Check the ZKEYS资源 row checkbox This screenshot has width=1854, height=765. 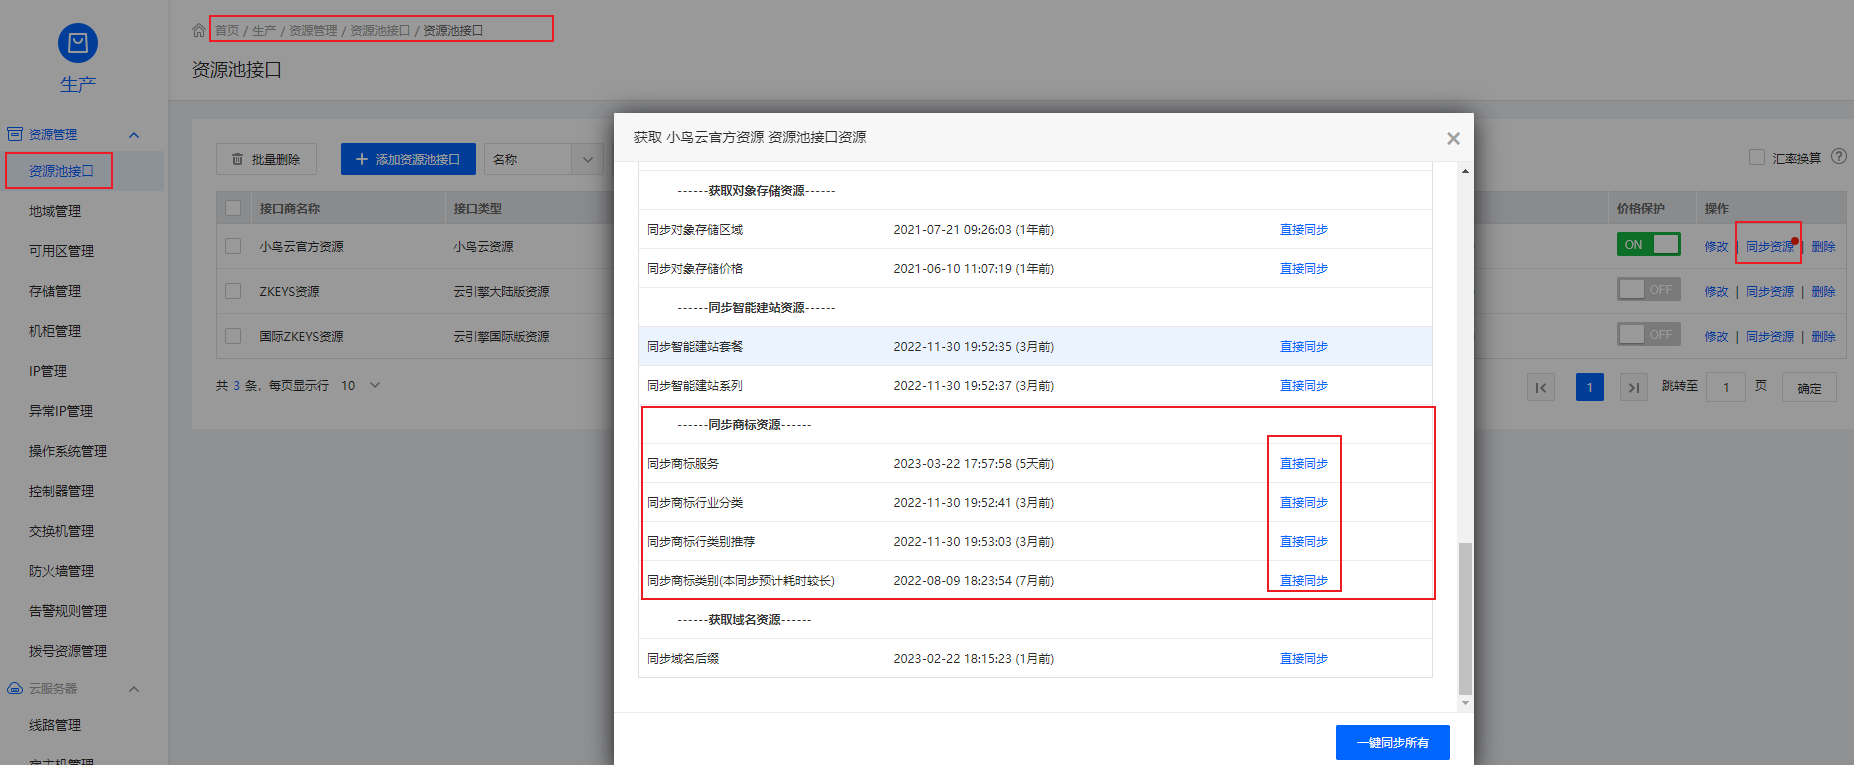(x=233, y=291)
